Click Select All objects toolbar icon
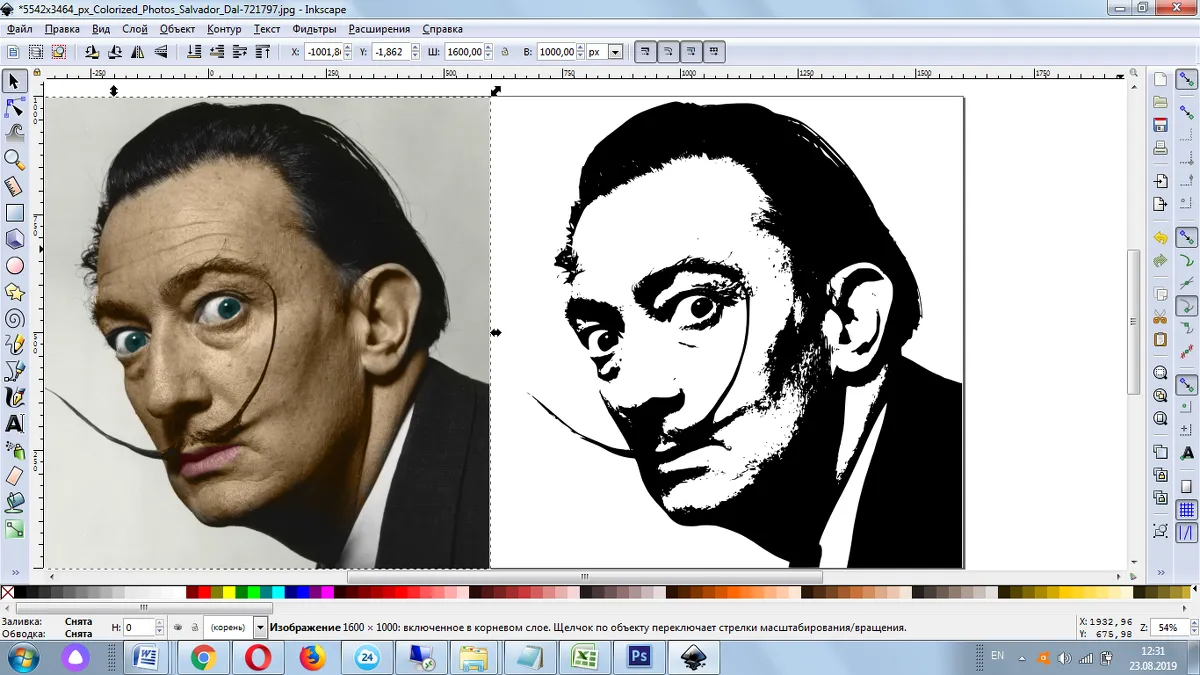Image resolution: width=1200 pixels, height=675 pixels. click(13, 51)
